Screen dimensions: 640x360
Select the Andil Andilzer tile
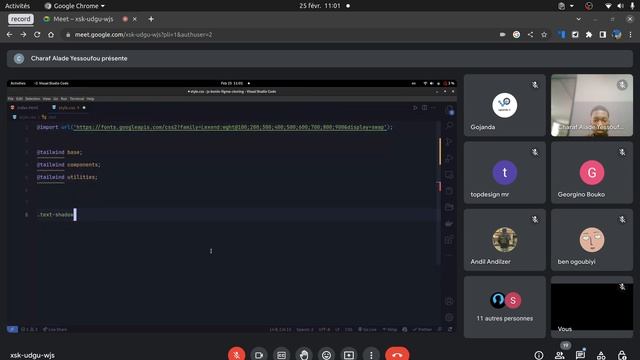click(x=504, y=240)
